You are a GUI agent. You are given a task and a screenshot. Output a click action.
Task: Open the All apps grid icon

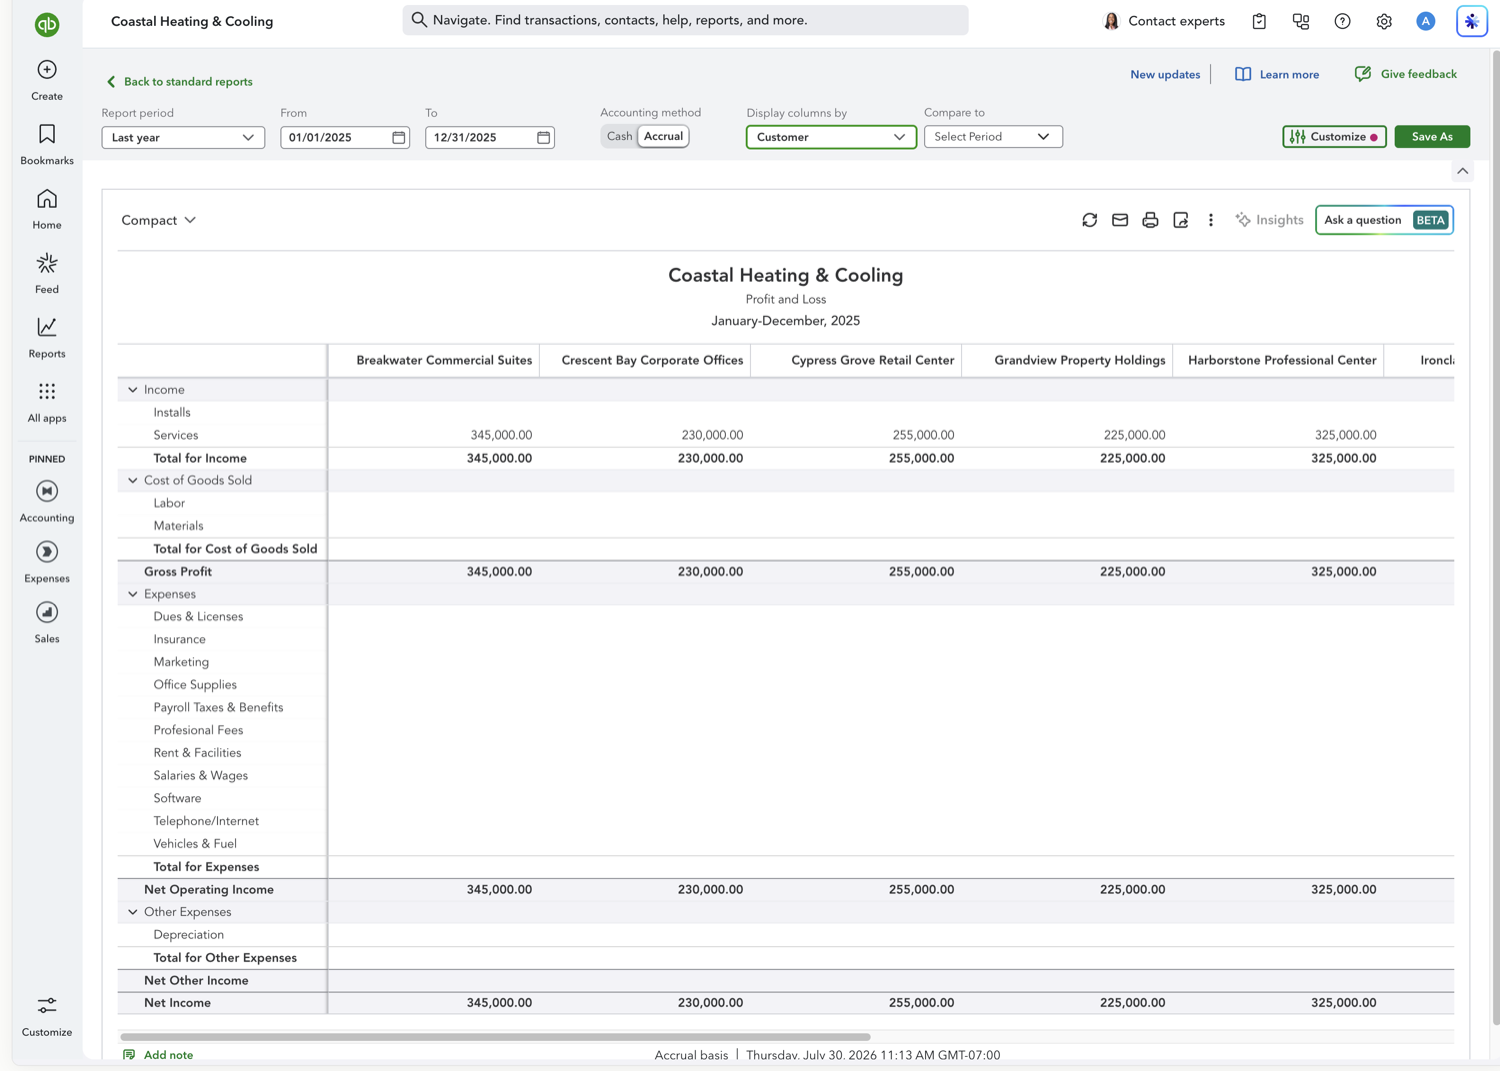47,391
